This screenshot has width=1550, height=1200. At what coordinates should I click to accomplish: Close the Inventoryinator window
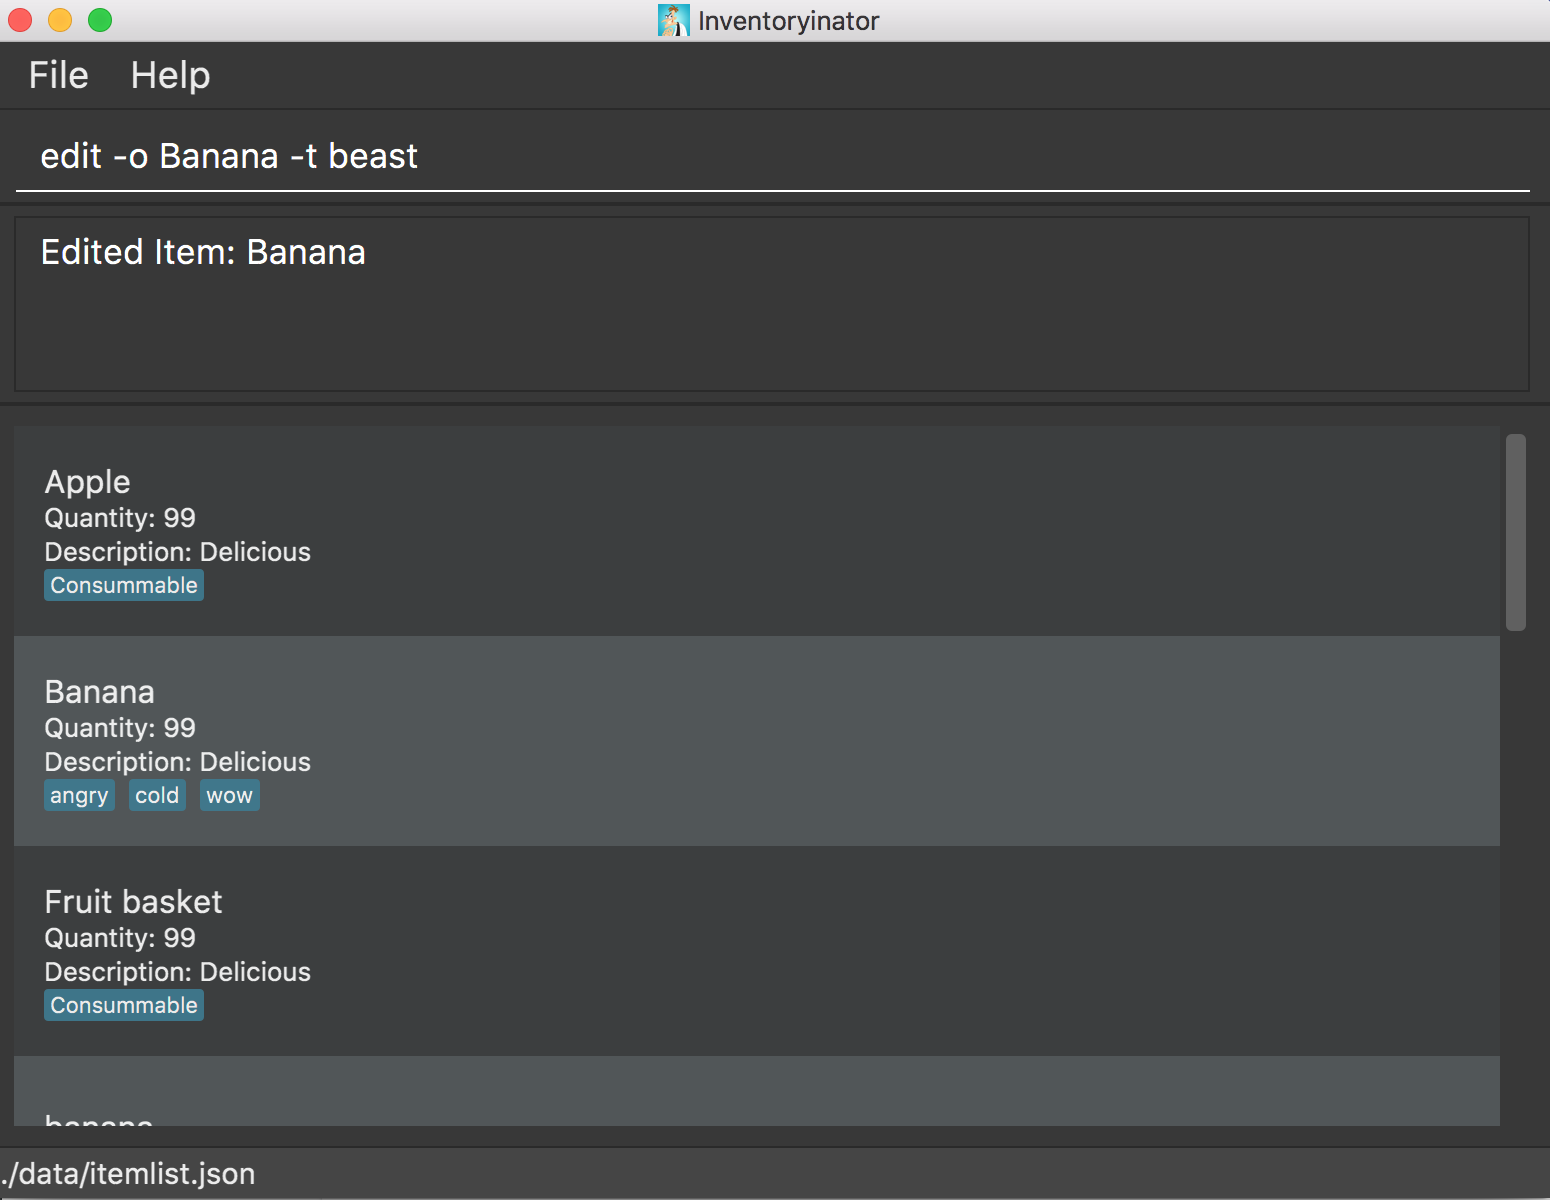point(20,20)
